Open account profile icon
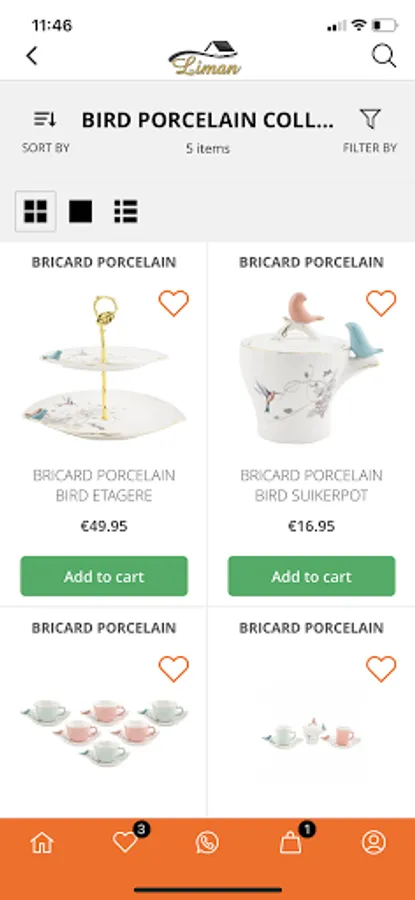 (x=374, y=843)
